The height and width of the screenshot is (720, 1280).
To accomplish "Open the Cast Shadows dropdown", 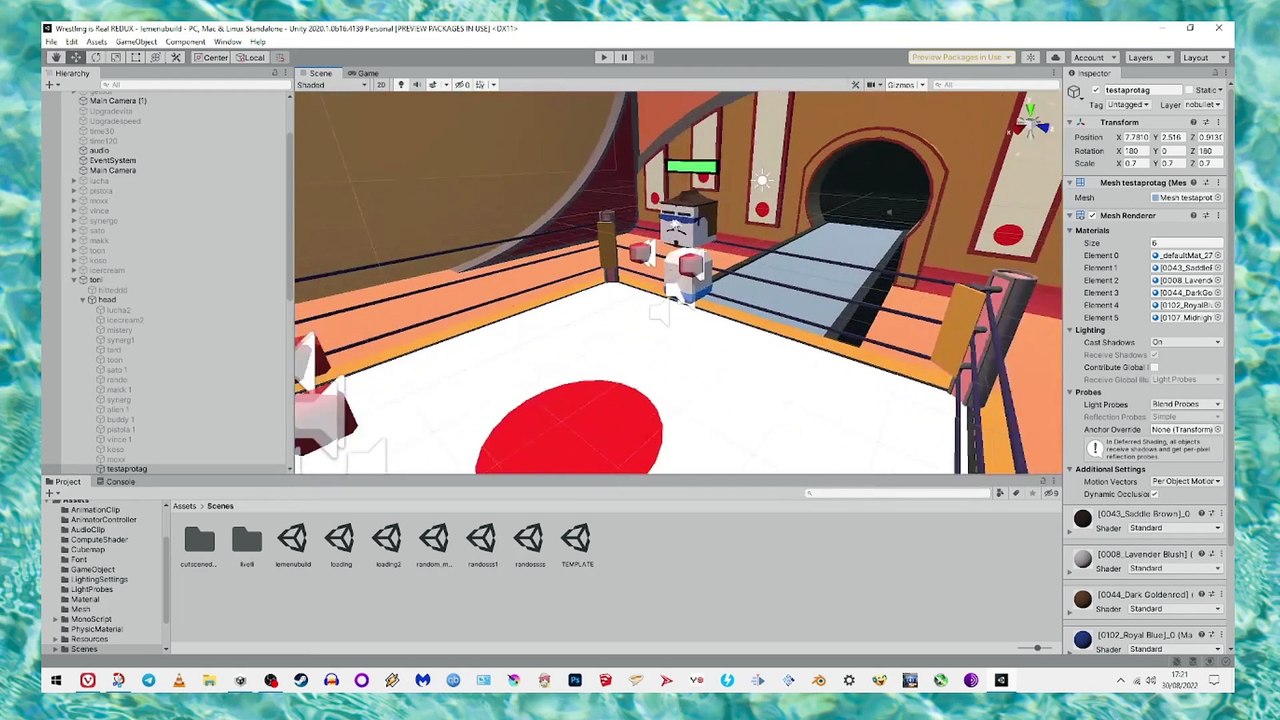I will click(x=1186, y=343).
